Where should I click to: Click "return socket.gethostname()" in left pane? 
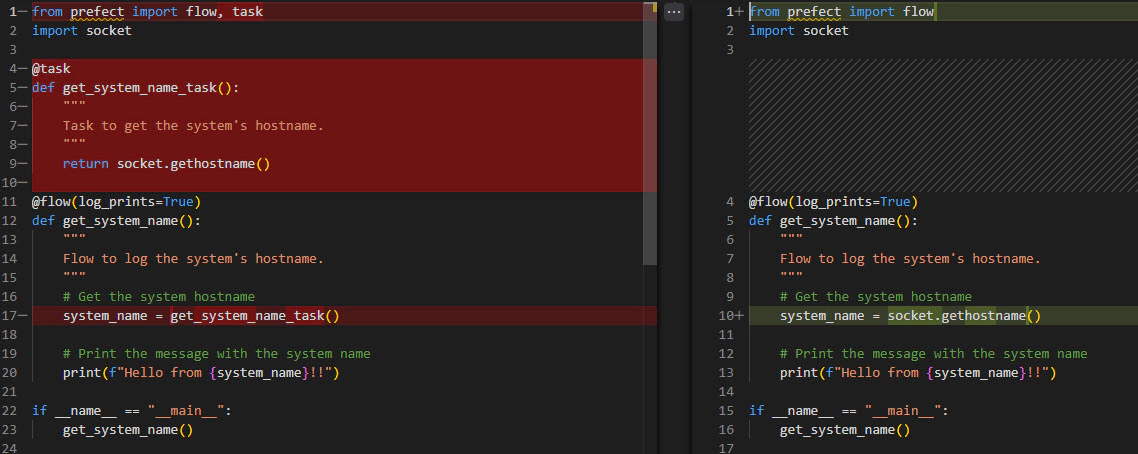(x=166, y=164)
